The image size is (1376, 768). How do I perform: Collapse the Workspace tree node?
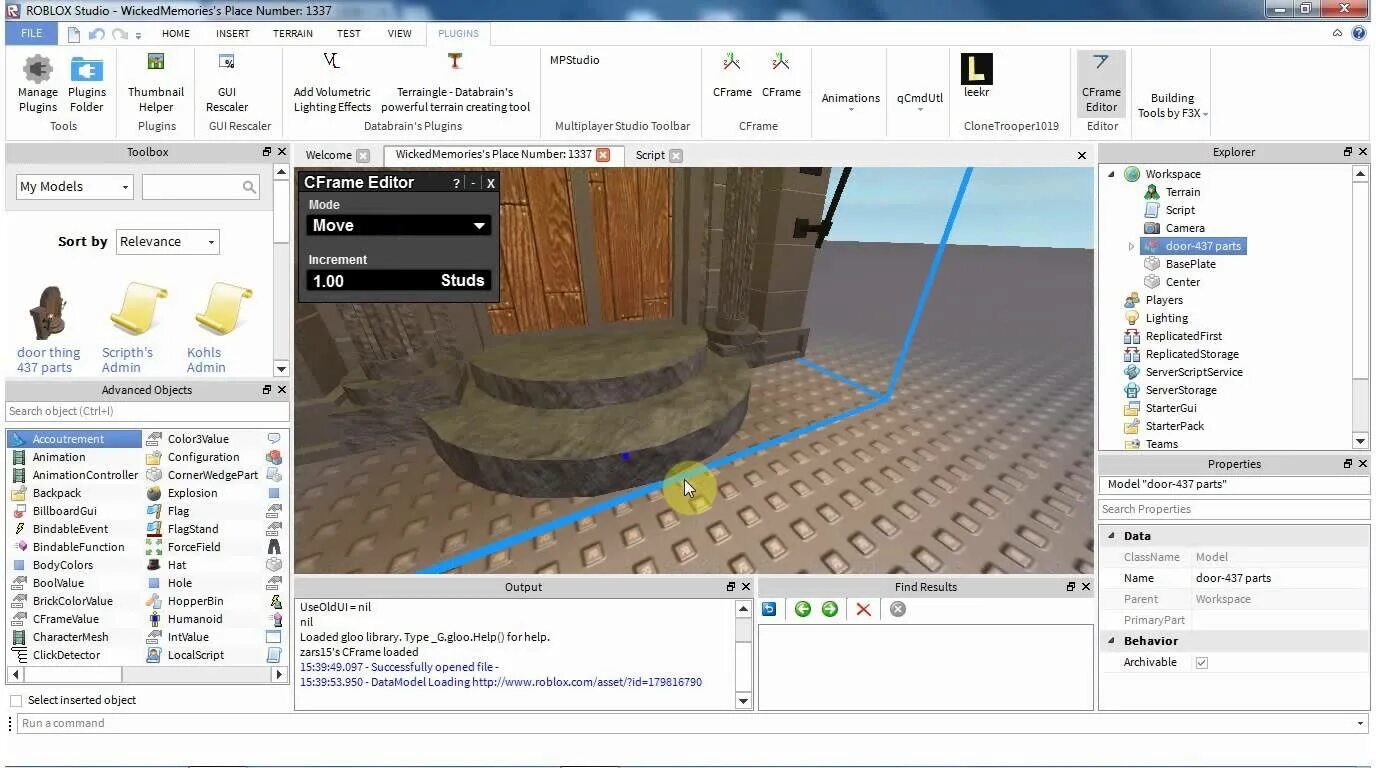(x=1111, y=174)
